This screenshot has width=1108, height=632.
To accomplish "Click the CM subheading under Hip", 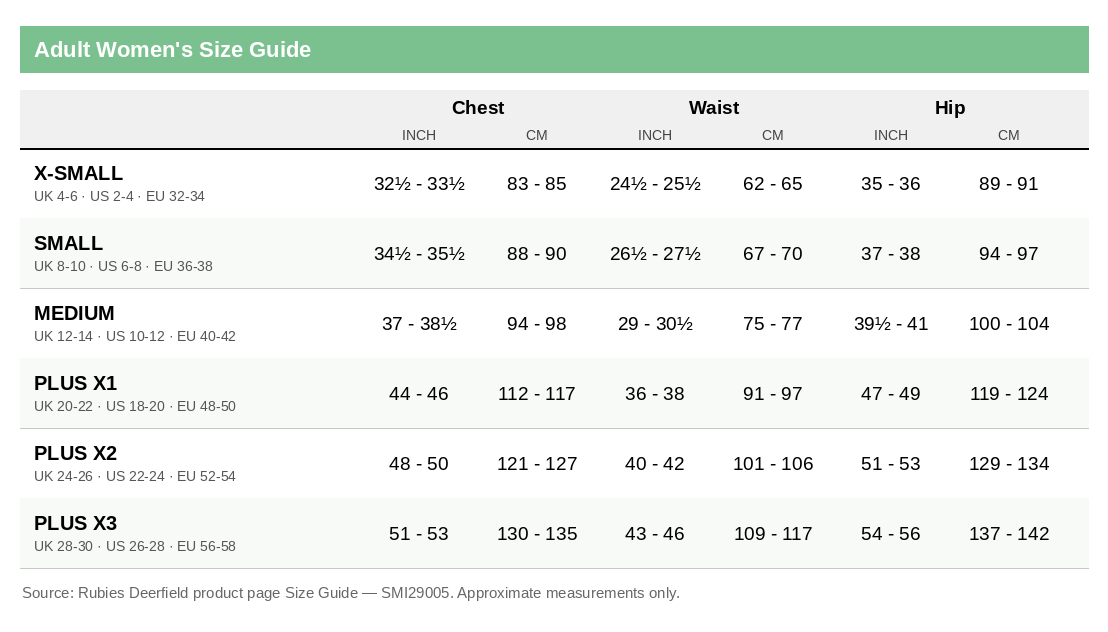I will (1008, 135).
